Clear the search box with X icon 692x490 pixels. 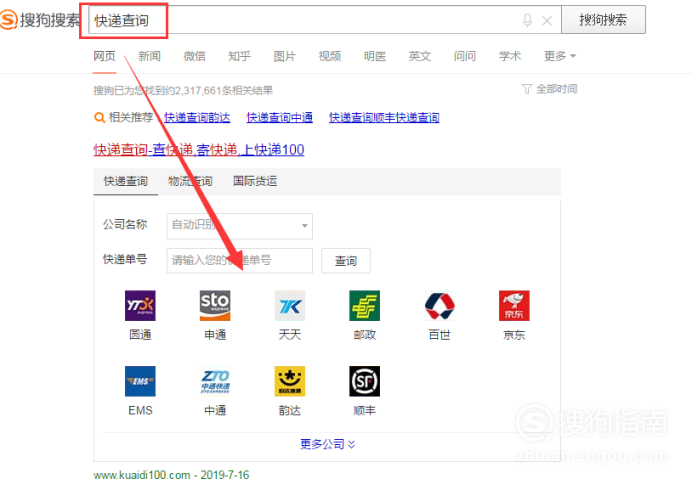click(547, 21)
